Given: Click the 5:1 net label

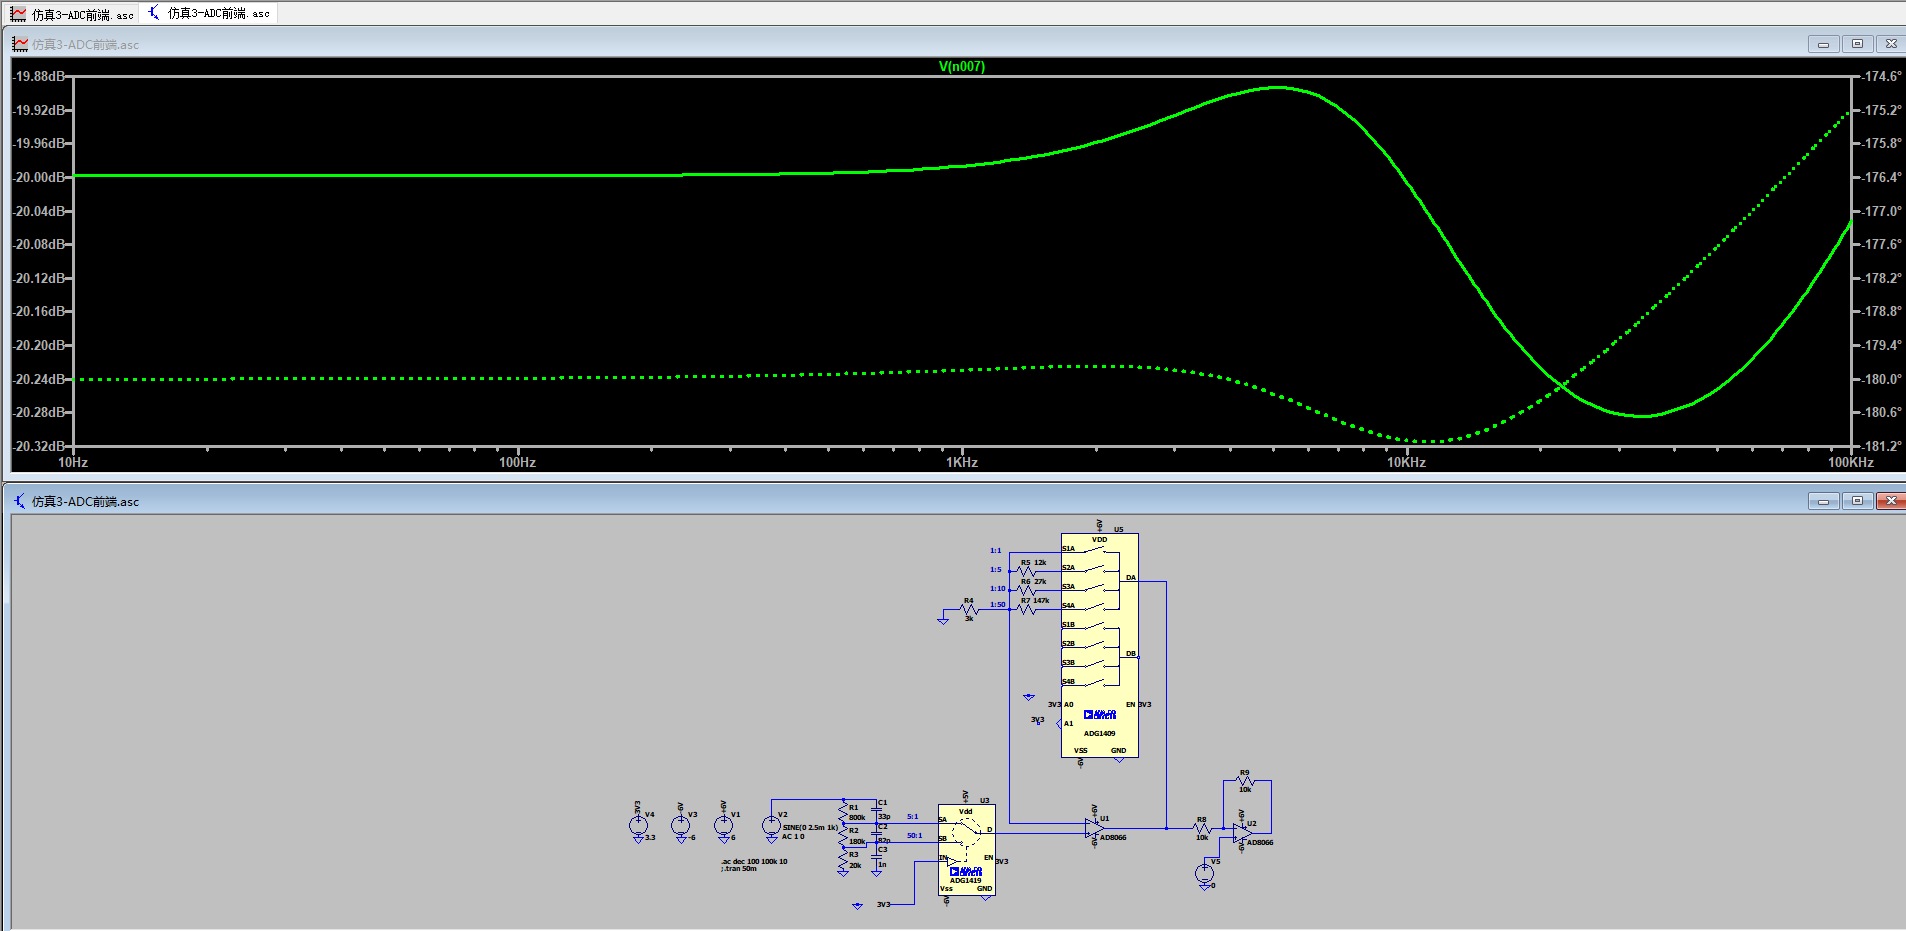Looking at the screenshot, I should pos(912,817).
